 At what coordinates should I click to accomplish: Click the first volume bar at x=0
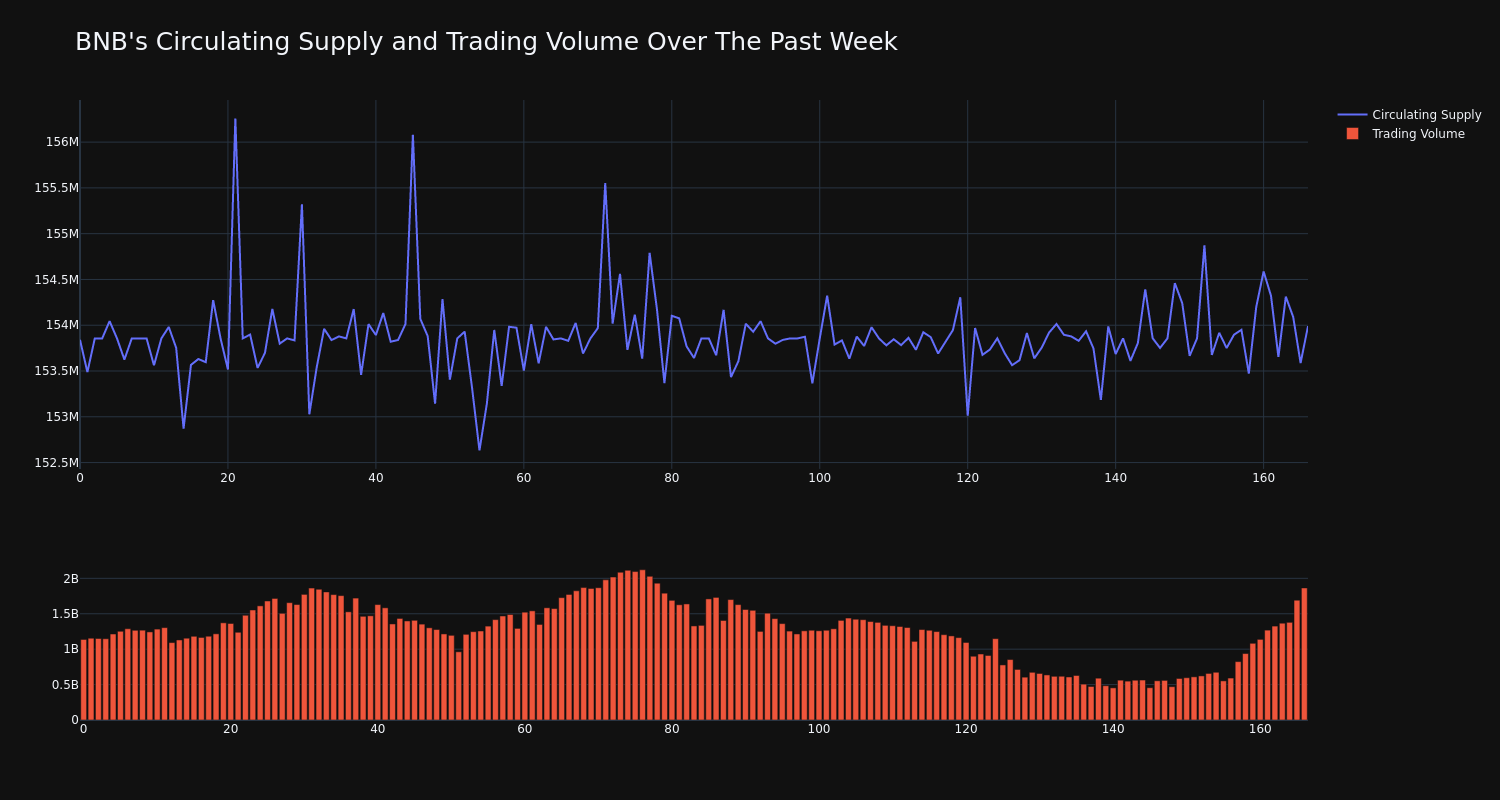pyautogui.click(x=83, y=680)
